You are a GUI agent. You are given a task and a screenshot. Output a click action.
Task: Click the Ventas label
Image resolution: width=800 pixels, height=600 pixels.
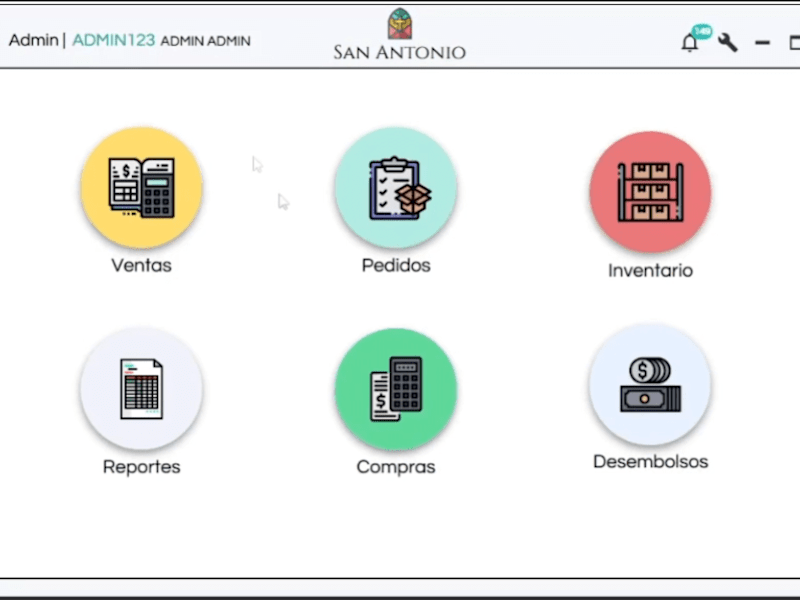coord(141,265)
